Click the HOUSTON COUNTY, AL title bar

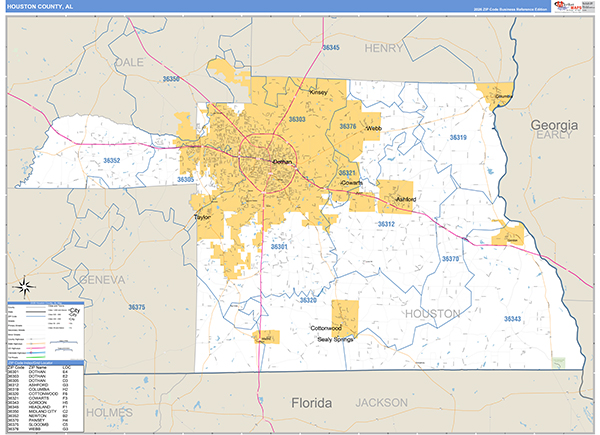[279, 7]
